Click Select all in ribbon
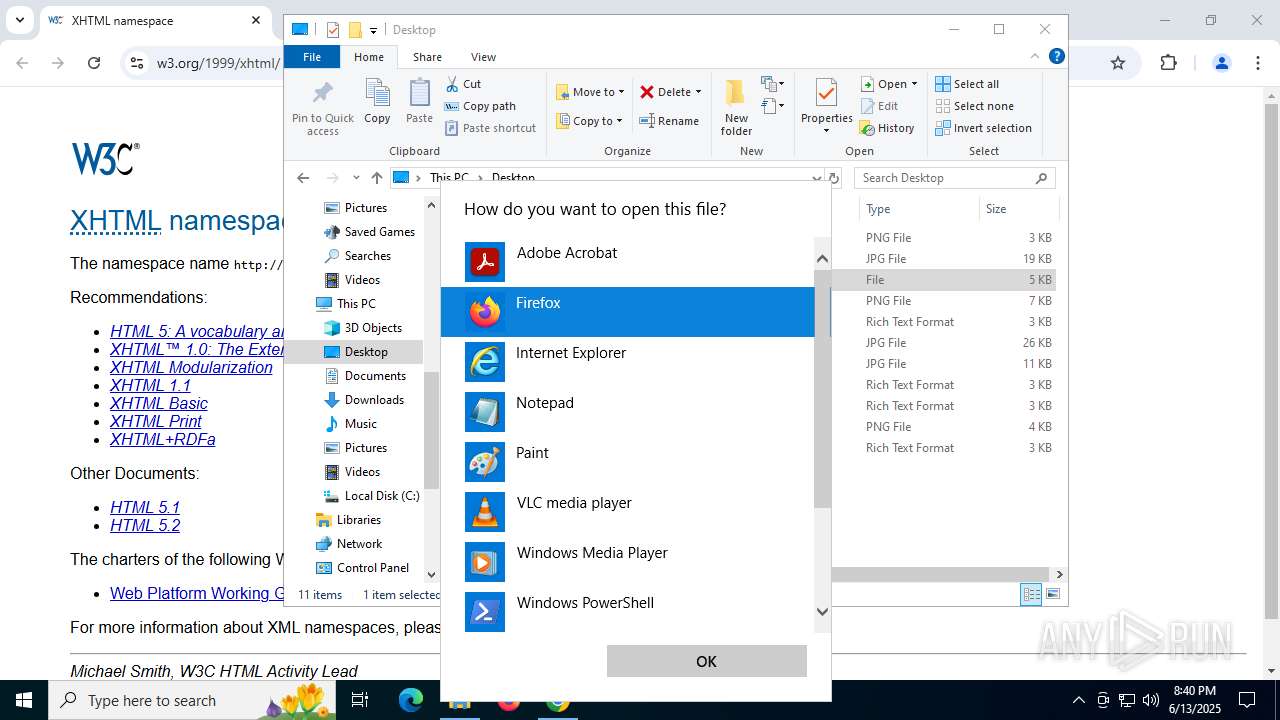This screenshot has width=1280, height=720. (x=967, y=84)
